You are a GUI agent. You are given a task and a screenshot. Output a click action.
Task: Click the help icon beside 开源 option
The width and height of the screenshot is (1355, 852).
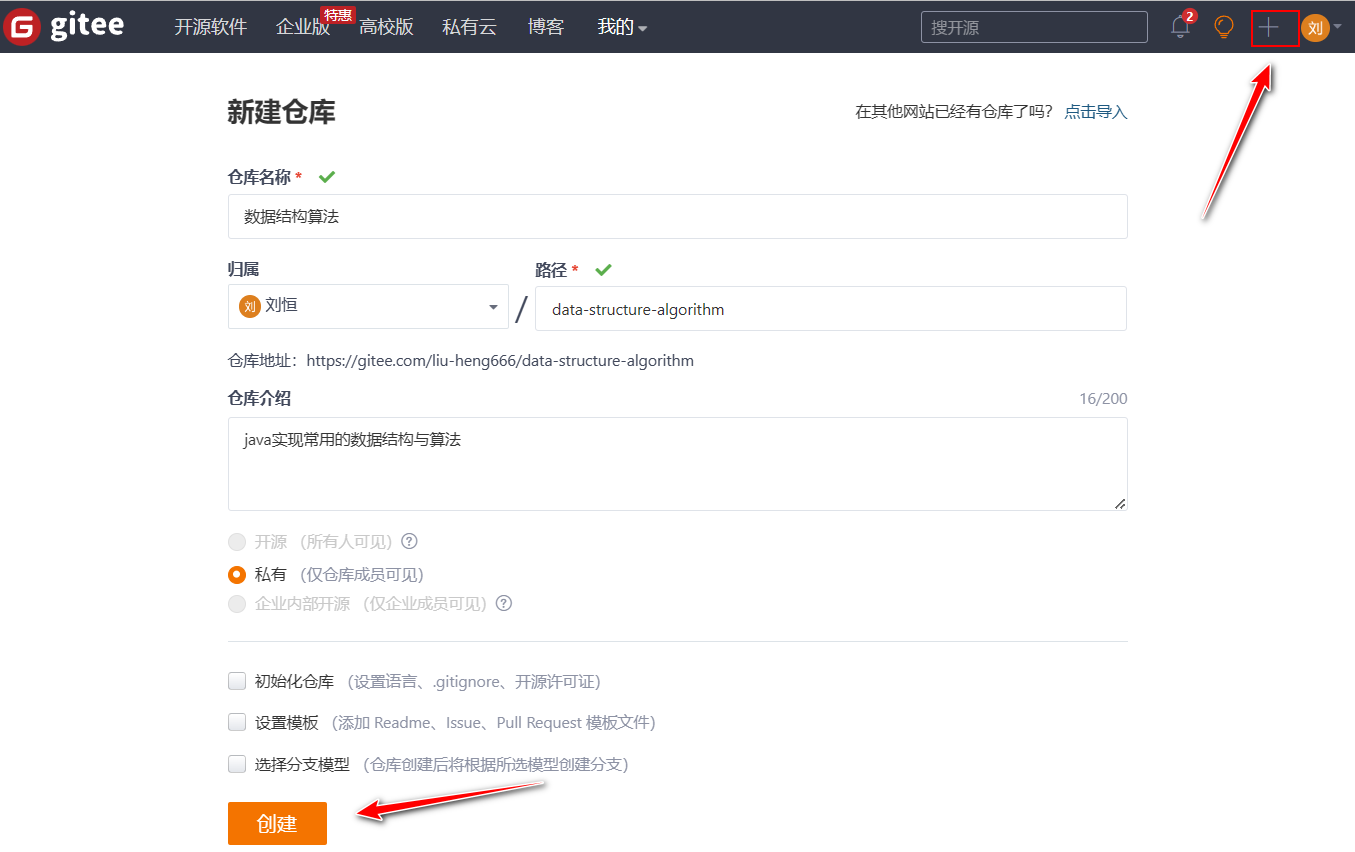tap(409, 541)
